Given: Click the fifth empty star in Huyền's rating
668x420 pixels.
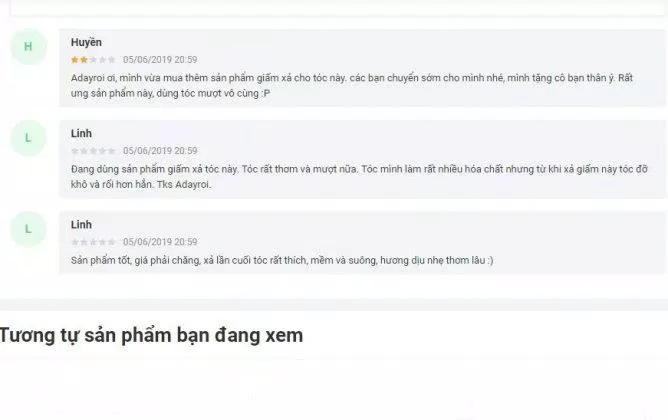Looking at the screenshot, I should 112,60.
